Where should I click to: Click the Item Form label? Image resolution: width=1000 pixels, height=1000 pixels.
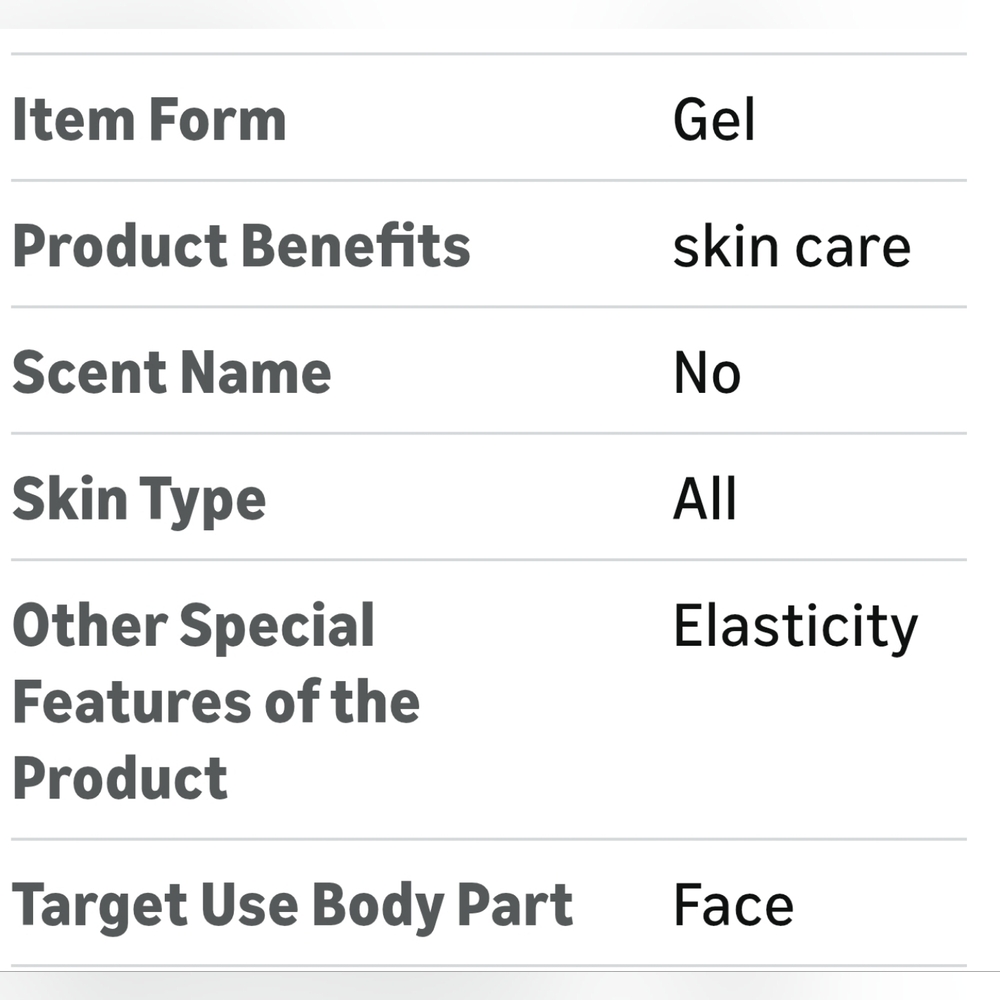149,119
